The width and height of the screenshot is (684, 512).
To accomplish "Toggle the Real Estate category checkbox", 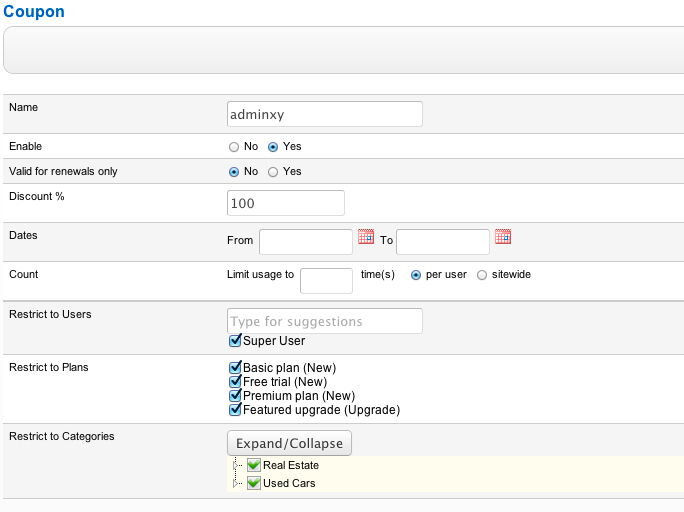I will (x=254, y=465).
